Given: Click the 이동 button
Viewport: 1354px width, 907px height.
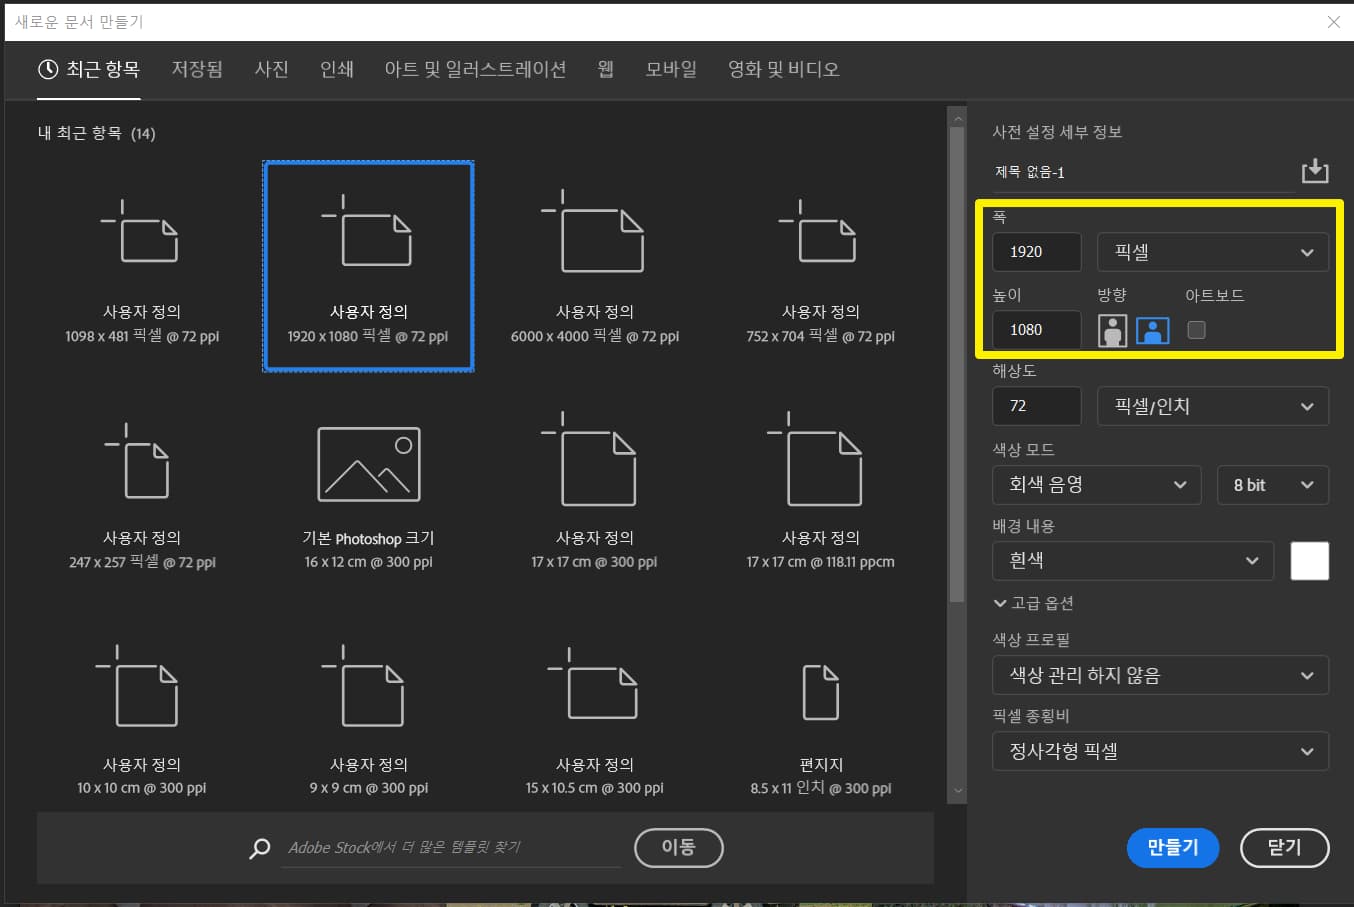Looking at the screenshot, I should pyautogui.click(x=678, y=847).
